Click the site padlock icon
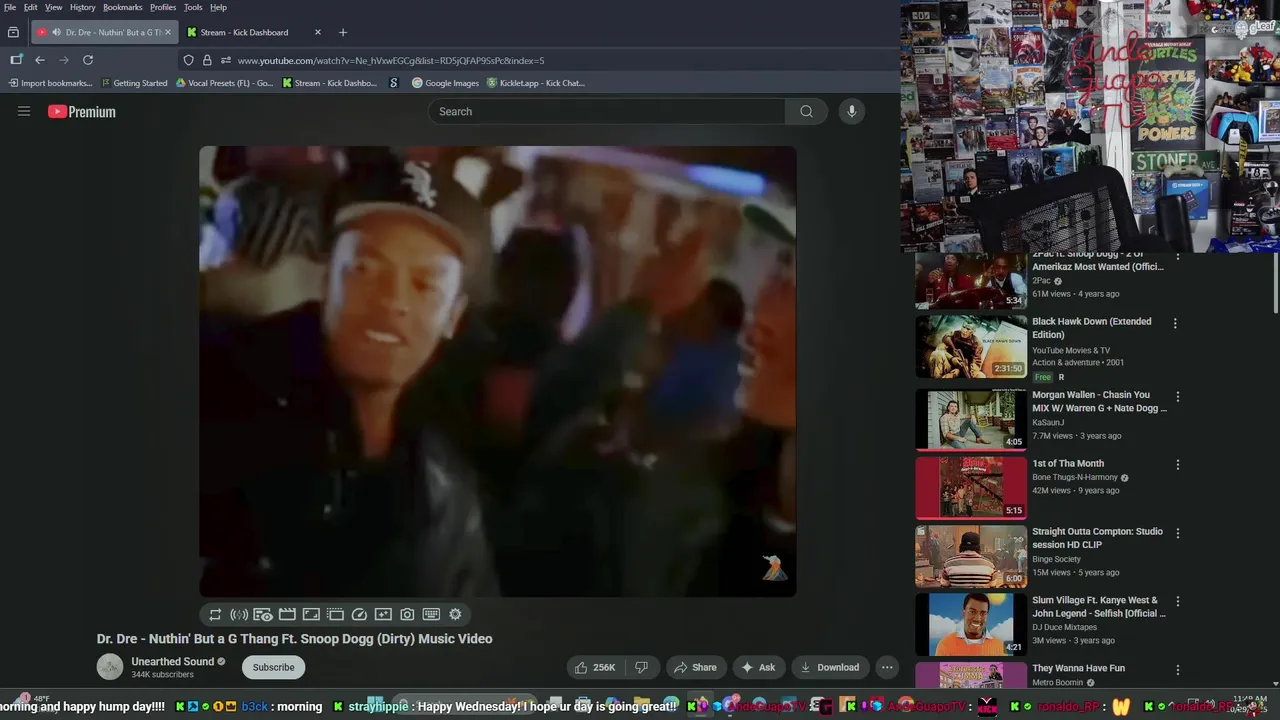 click(x=207, y=60)
